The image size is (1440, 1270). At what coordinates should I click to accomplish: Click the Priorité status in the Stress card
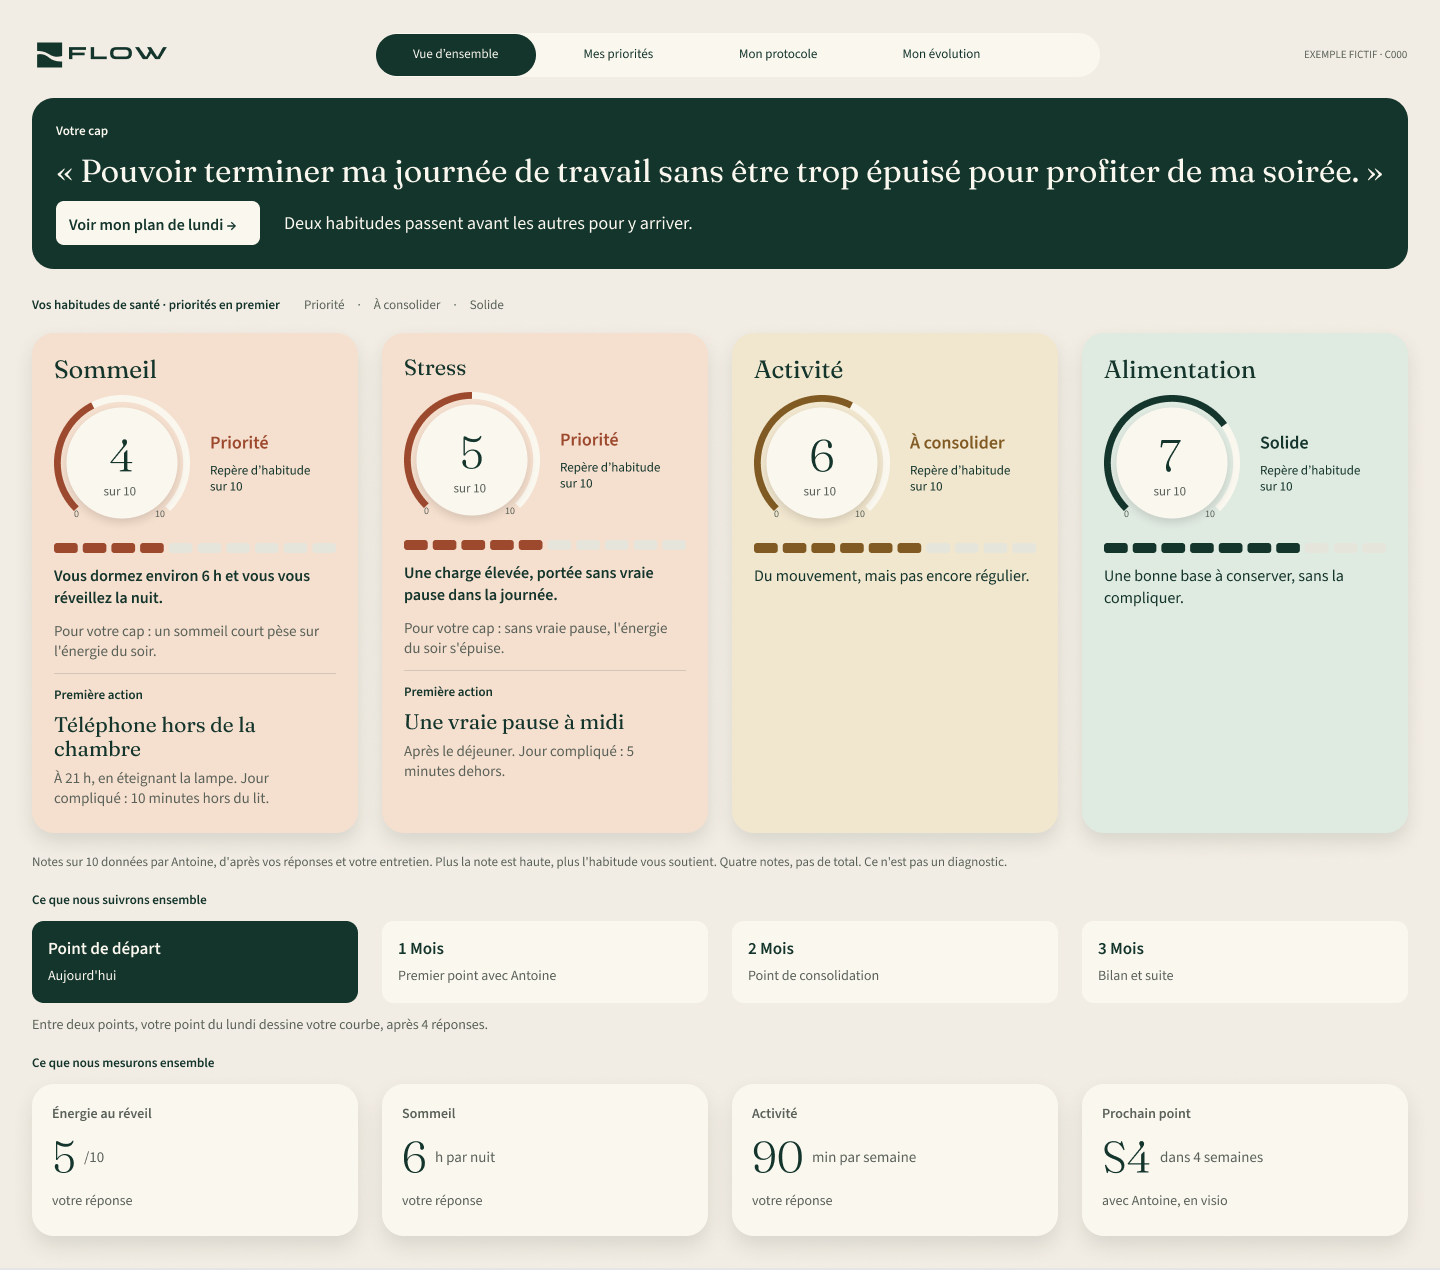coord(589,440)
